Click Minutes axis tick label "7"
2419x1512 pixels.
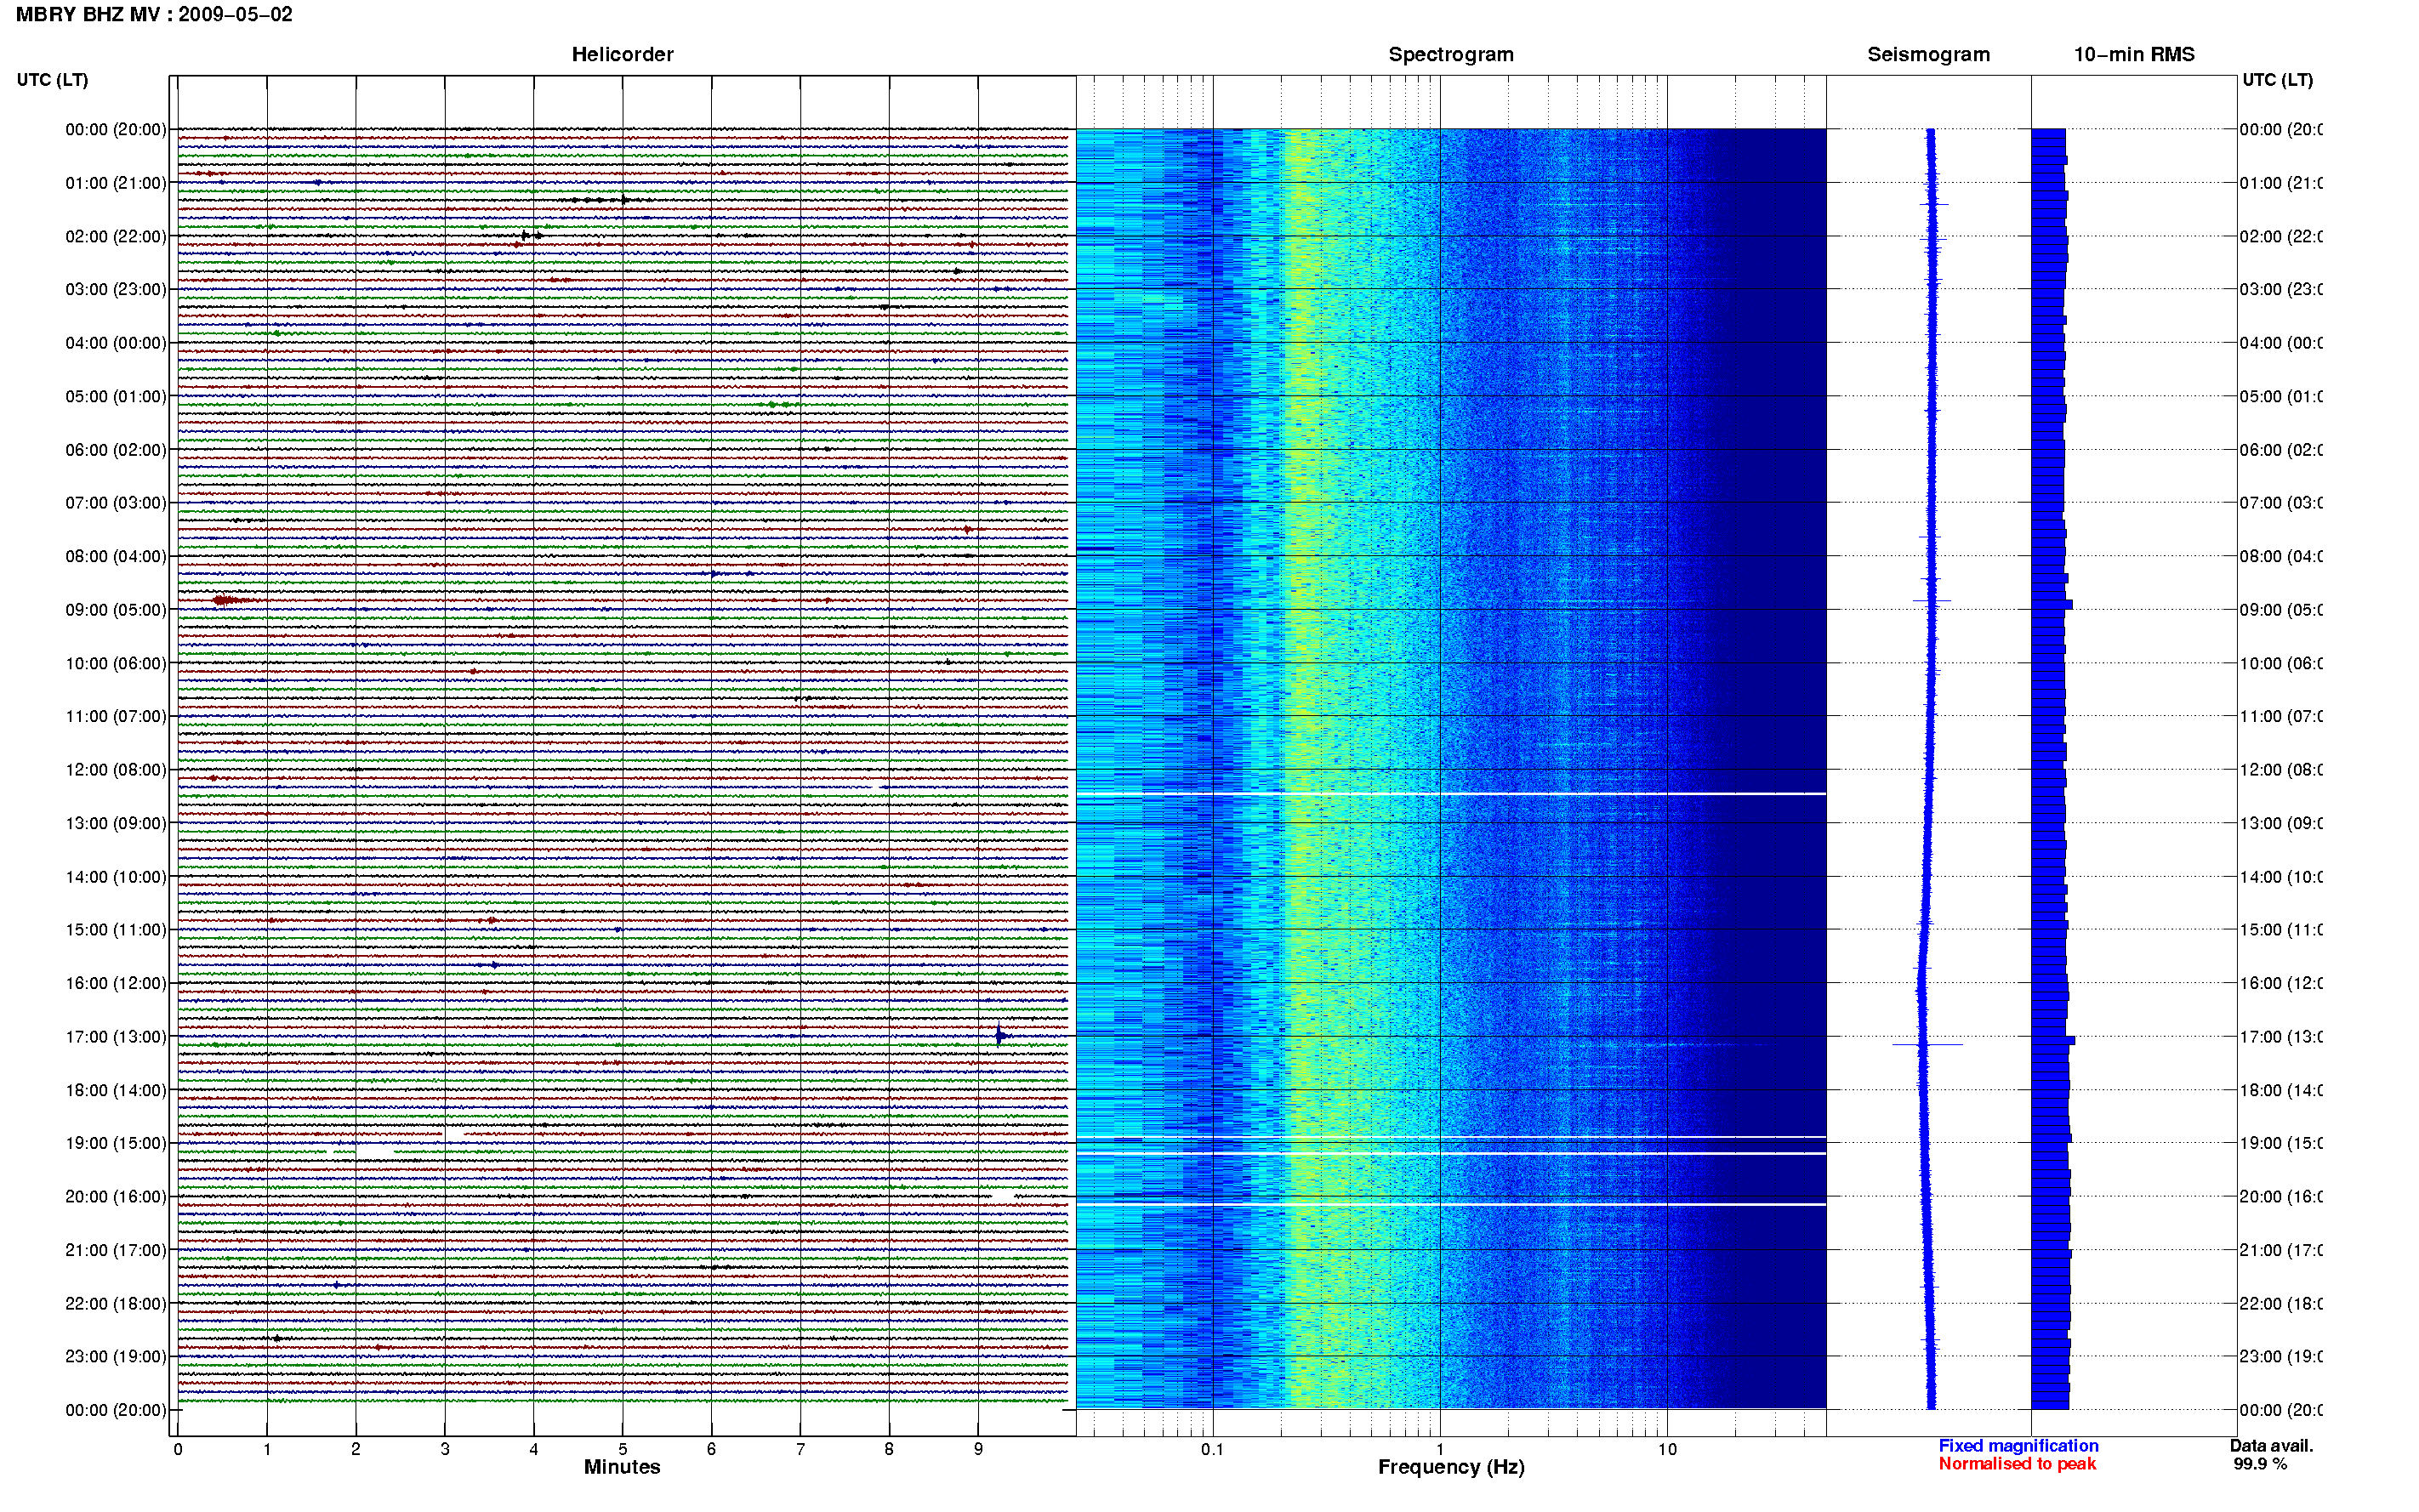tap(800, 1449)
